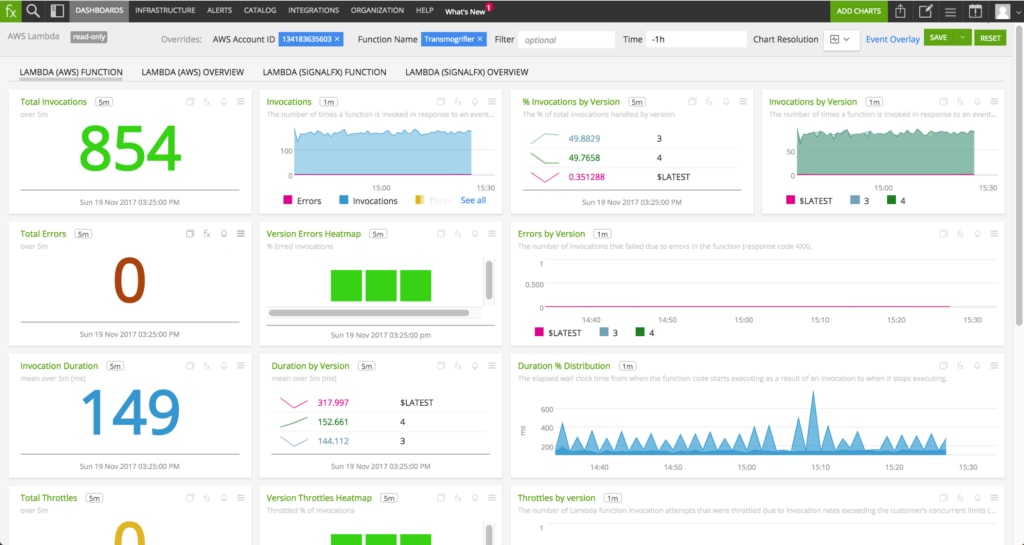This screenshot has width=1024, height=545.
Task: Open the hamburger actions menu in top bar
Action: (950, 12)
